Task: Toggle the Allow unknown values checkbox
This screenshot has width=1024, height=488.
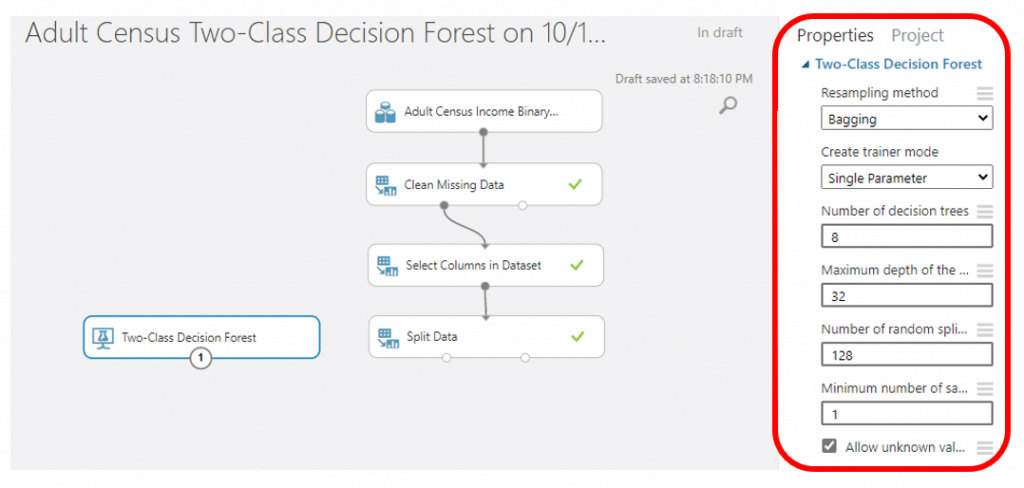Action: pyautogui.click(x=829, y=446)
